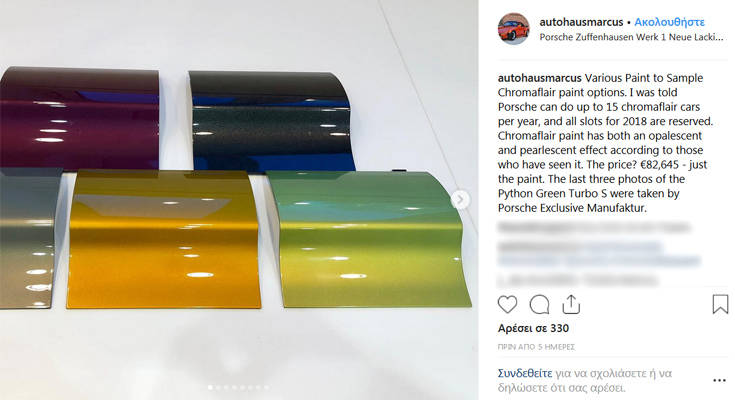
Task: Open Porsche Zuffenhausen Werk location link
Action: coord(631,37)
